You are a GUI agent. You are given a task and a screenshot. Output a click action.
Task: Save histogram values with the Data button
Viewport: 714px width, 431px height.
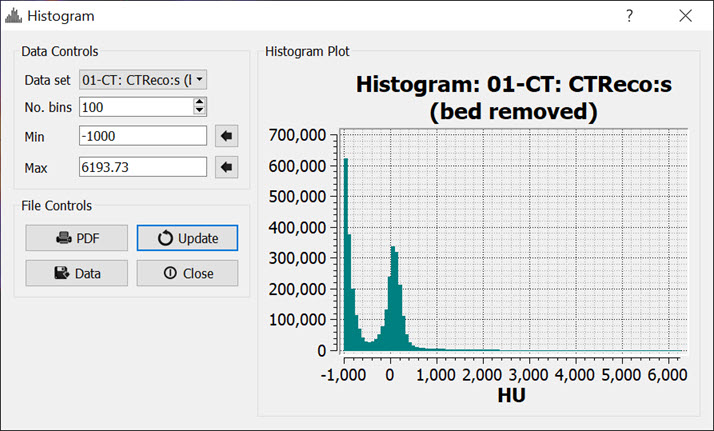point(77,273)
